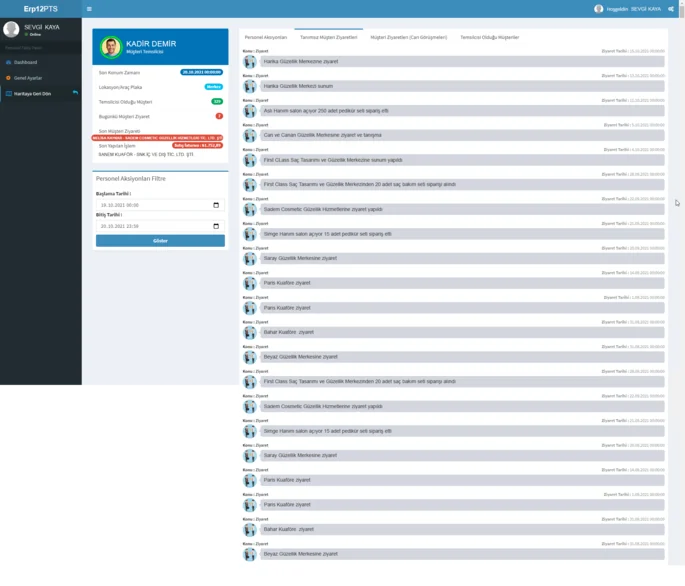The width and height of the screenshot is (685, 586).
Task: Toggle the sidebar with the hamburger icon
Action: (x=89, y=9)
